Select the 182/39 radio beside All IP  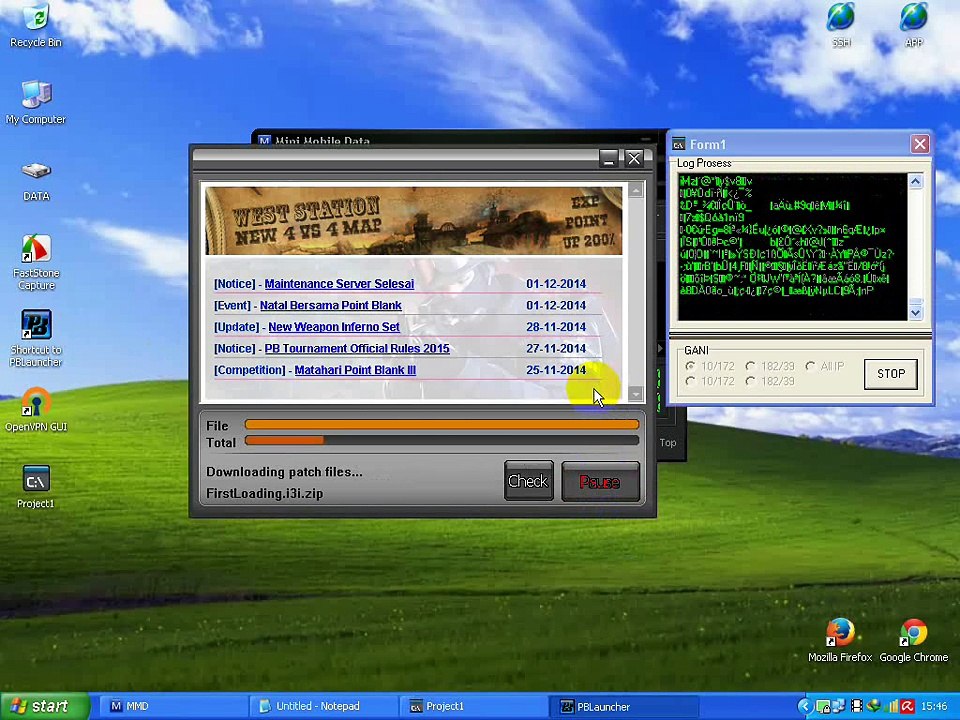pyautogui.click(x=751, y=366)
